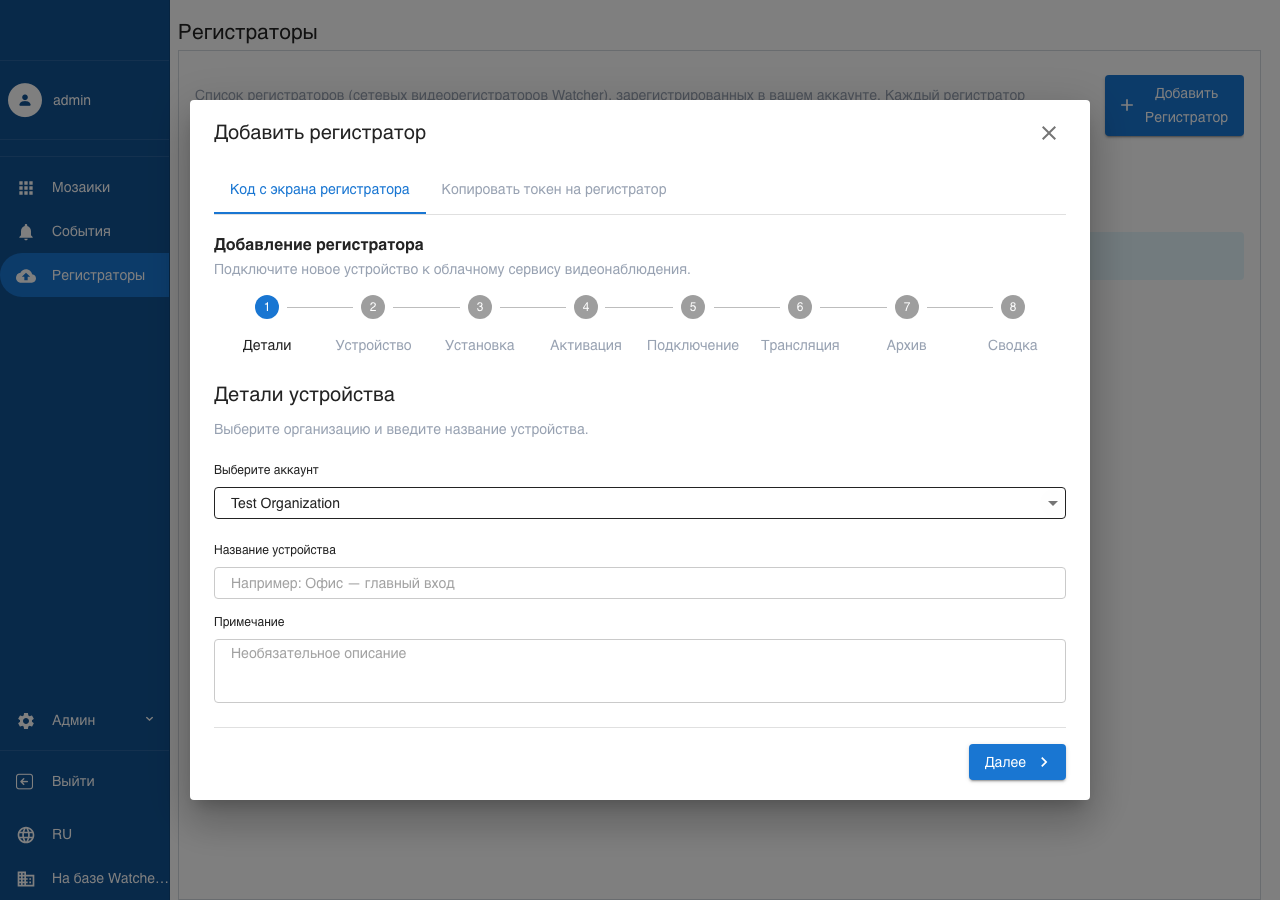Click the Далее button
The height and width of the screenshot is (900, 1280).
coord(1017,762)
